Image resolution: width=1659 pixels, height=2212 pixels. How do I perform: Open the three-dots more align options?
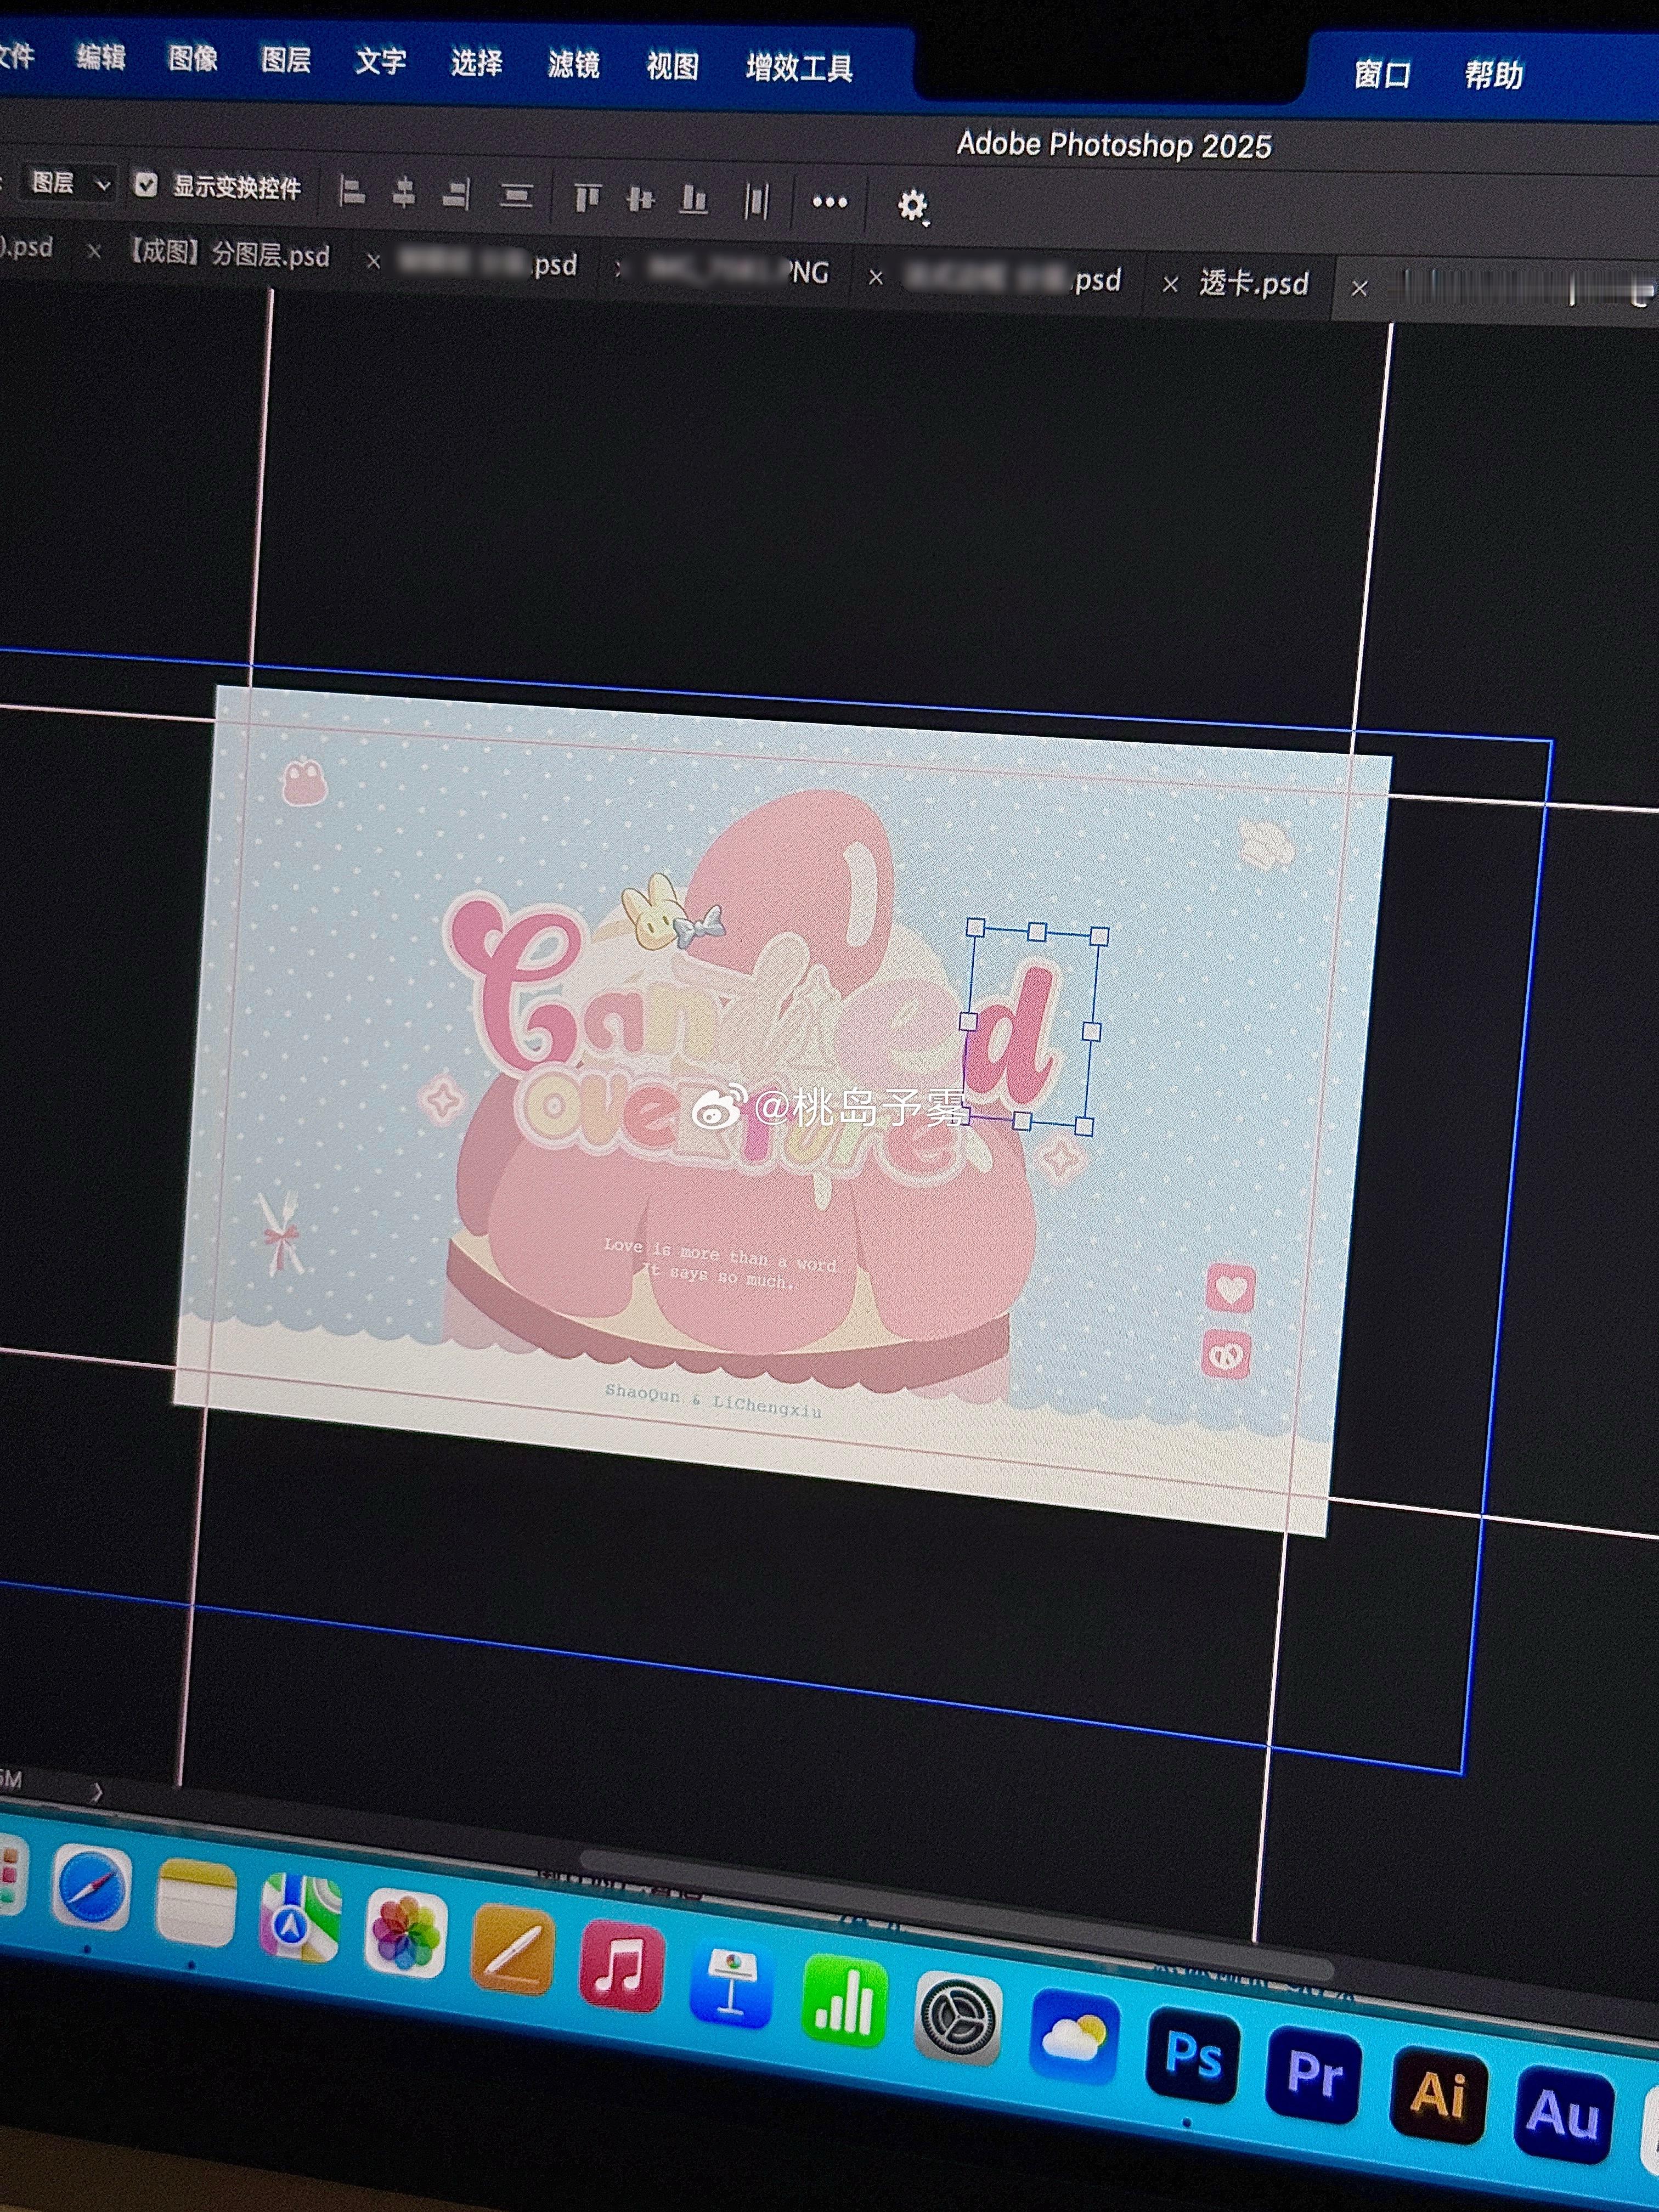point(830,202)
